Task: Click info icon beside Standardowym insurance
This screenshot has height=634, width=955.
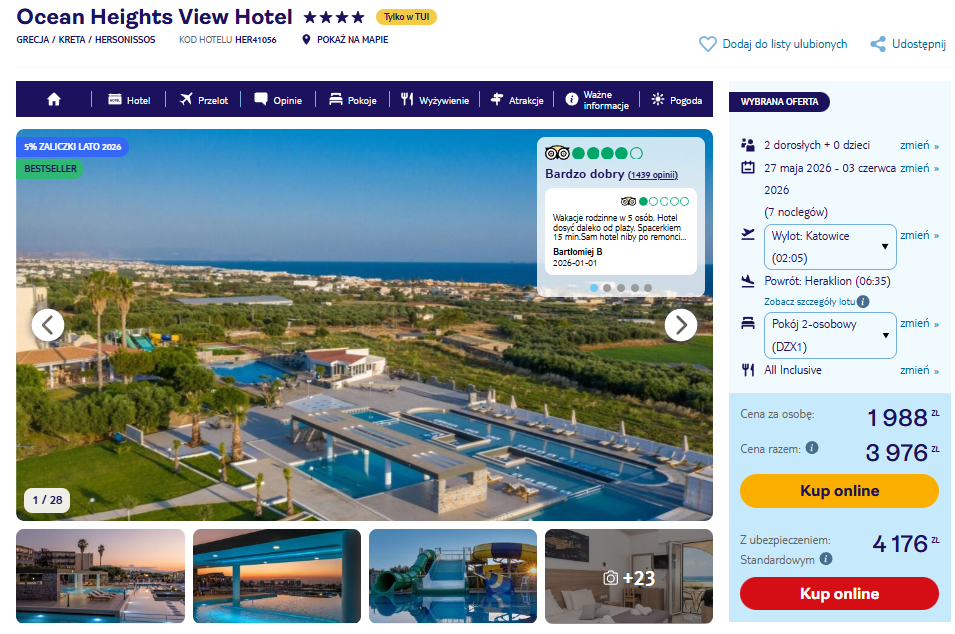Action: click(826, 558)
